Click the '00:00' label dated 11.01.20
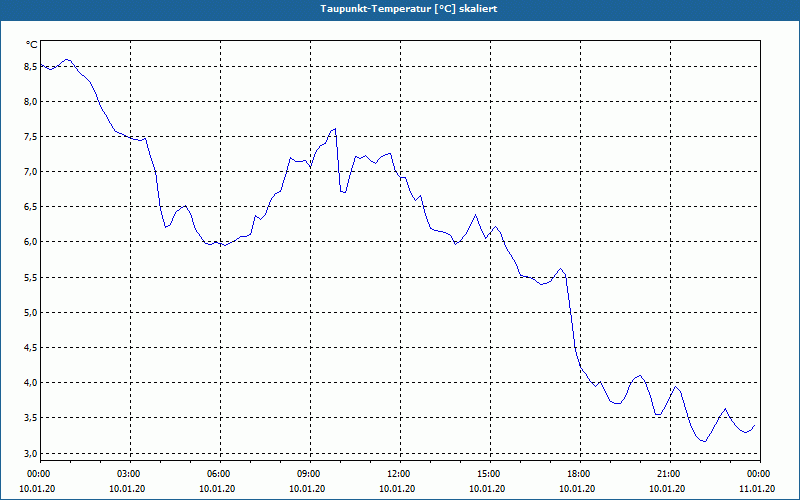 click(757, 474)
